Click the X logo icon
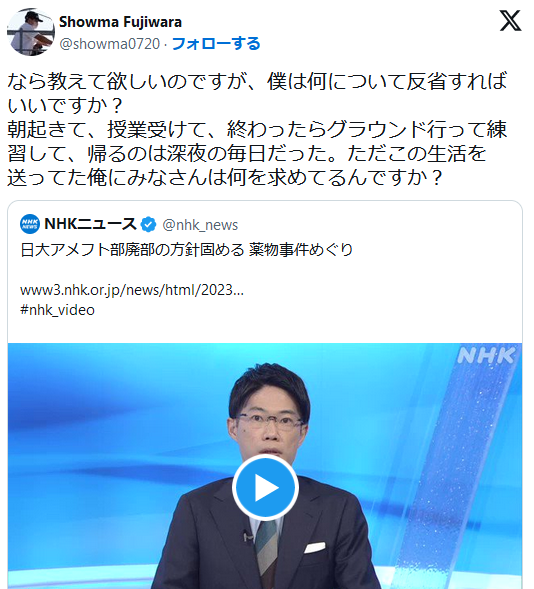This screenshot has width=534, height=589. click(x=510, y=21)
